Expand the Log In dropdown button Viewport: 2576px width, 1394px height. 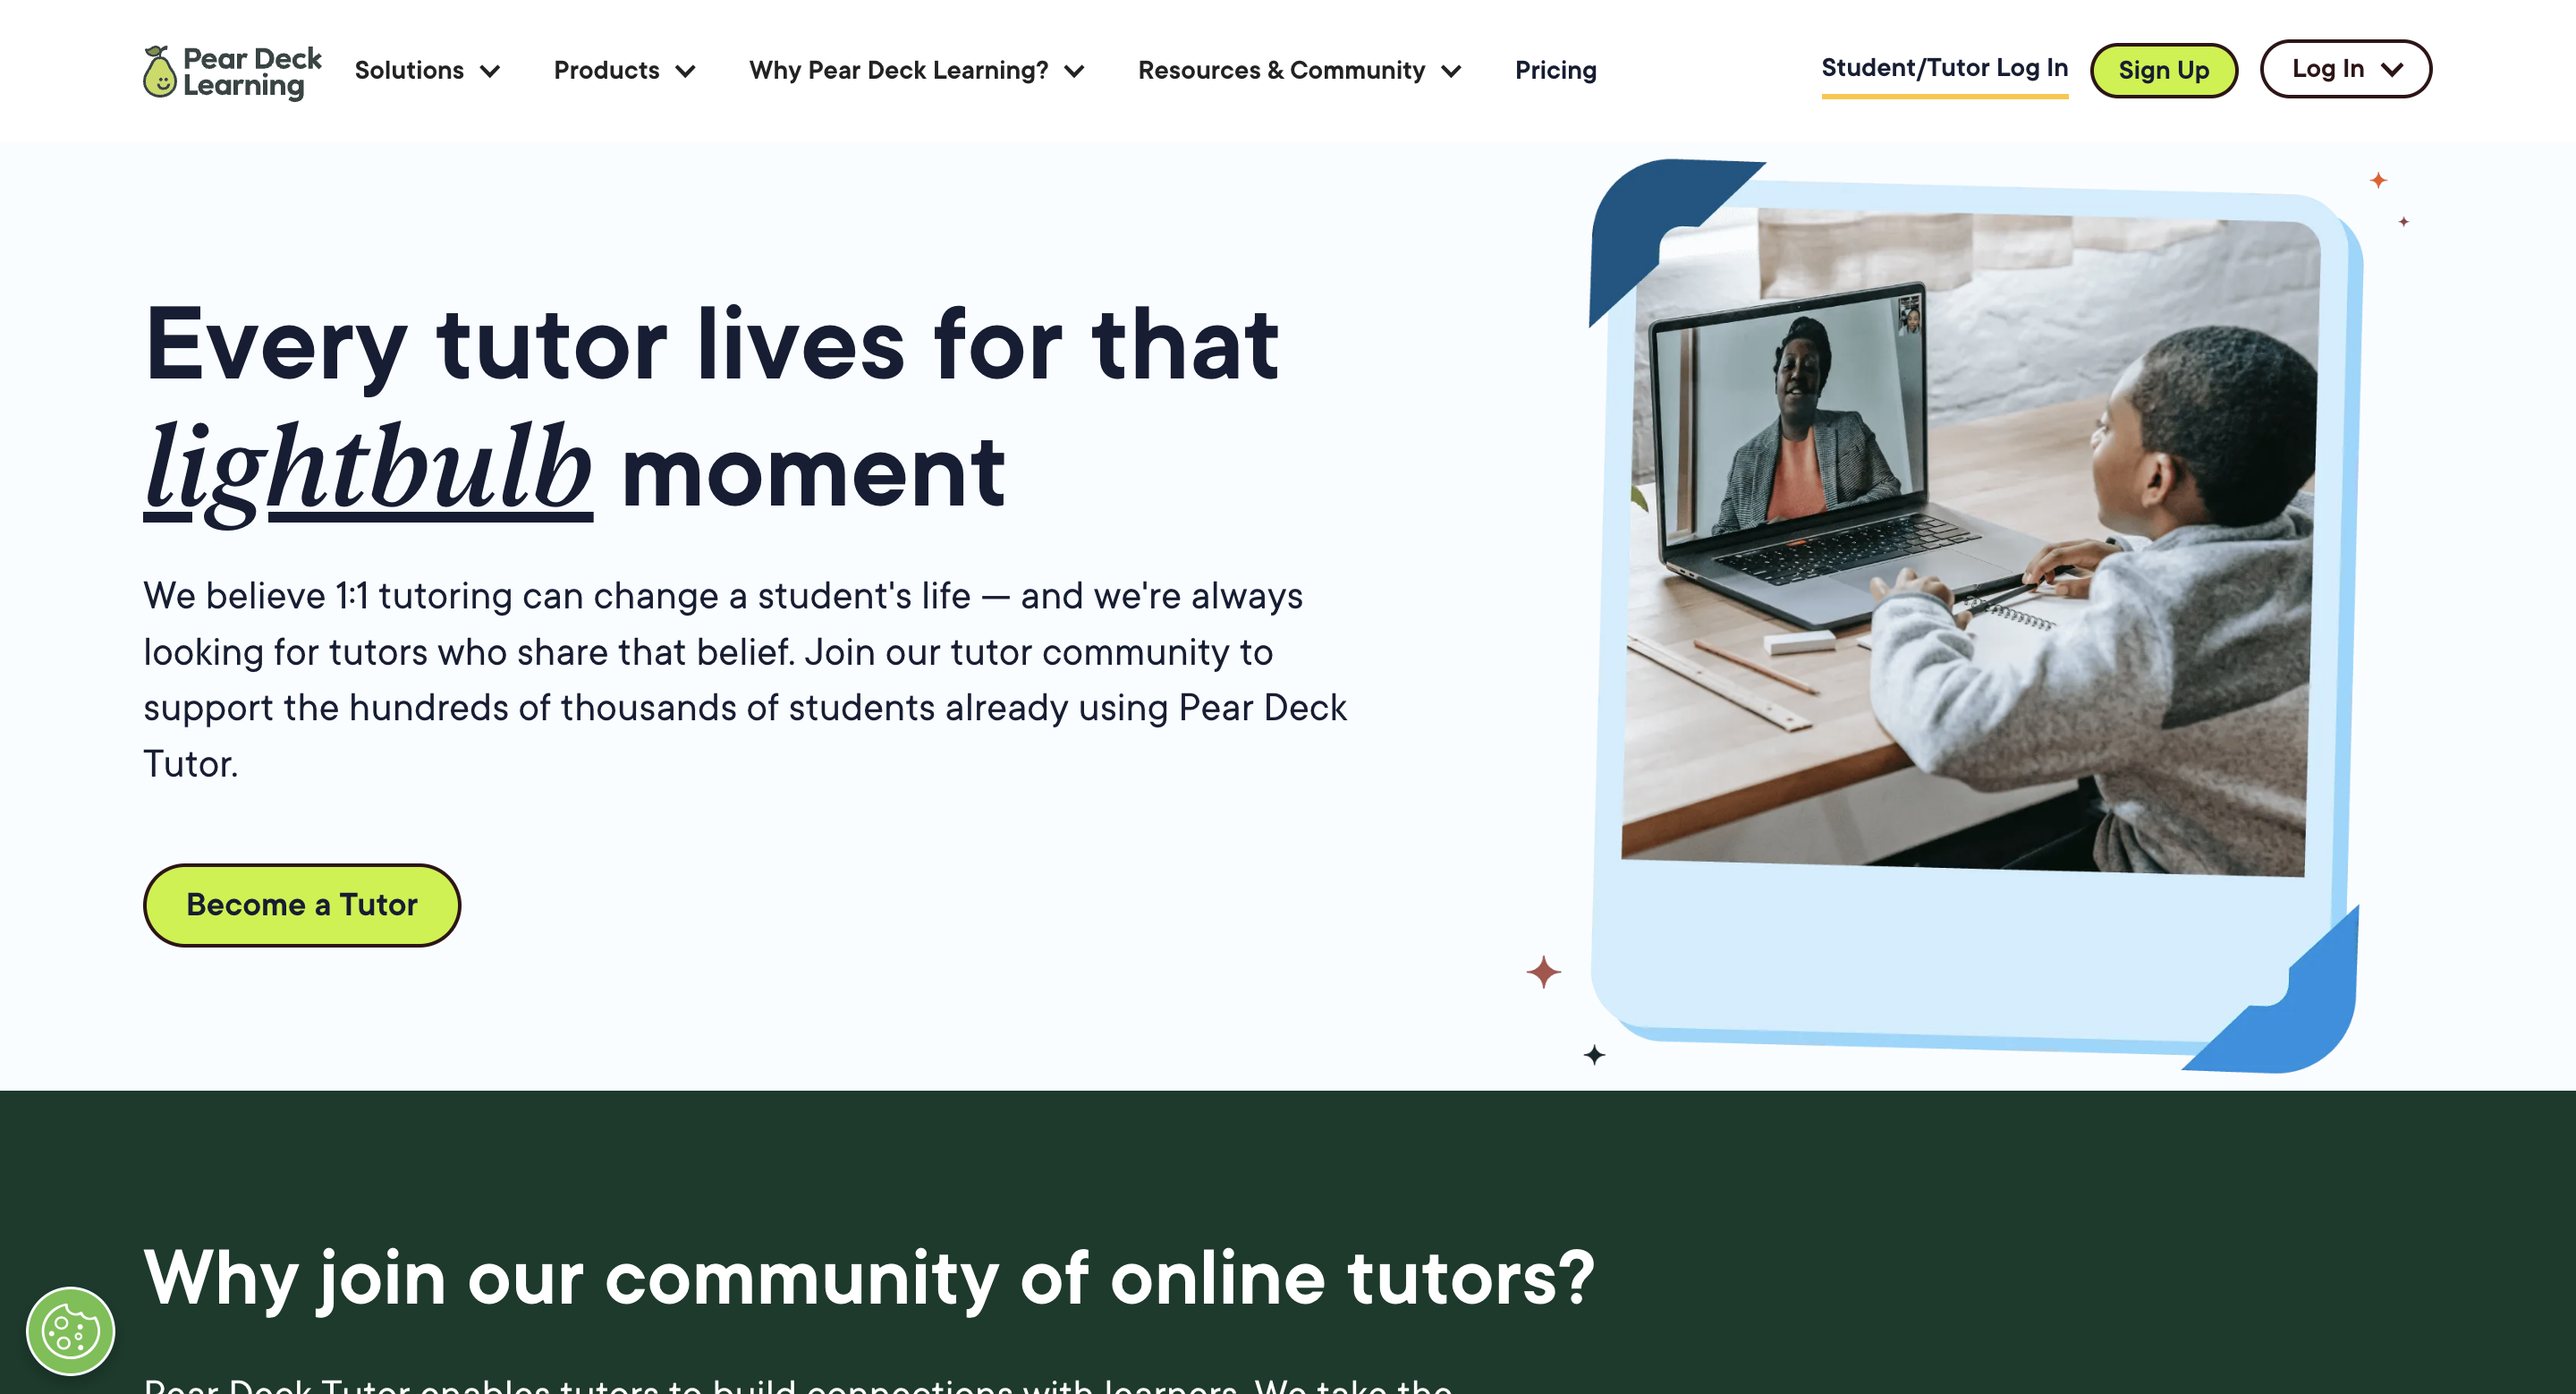(x=2348, y=69)
